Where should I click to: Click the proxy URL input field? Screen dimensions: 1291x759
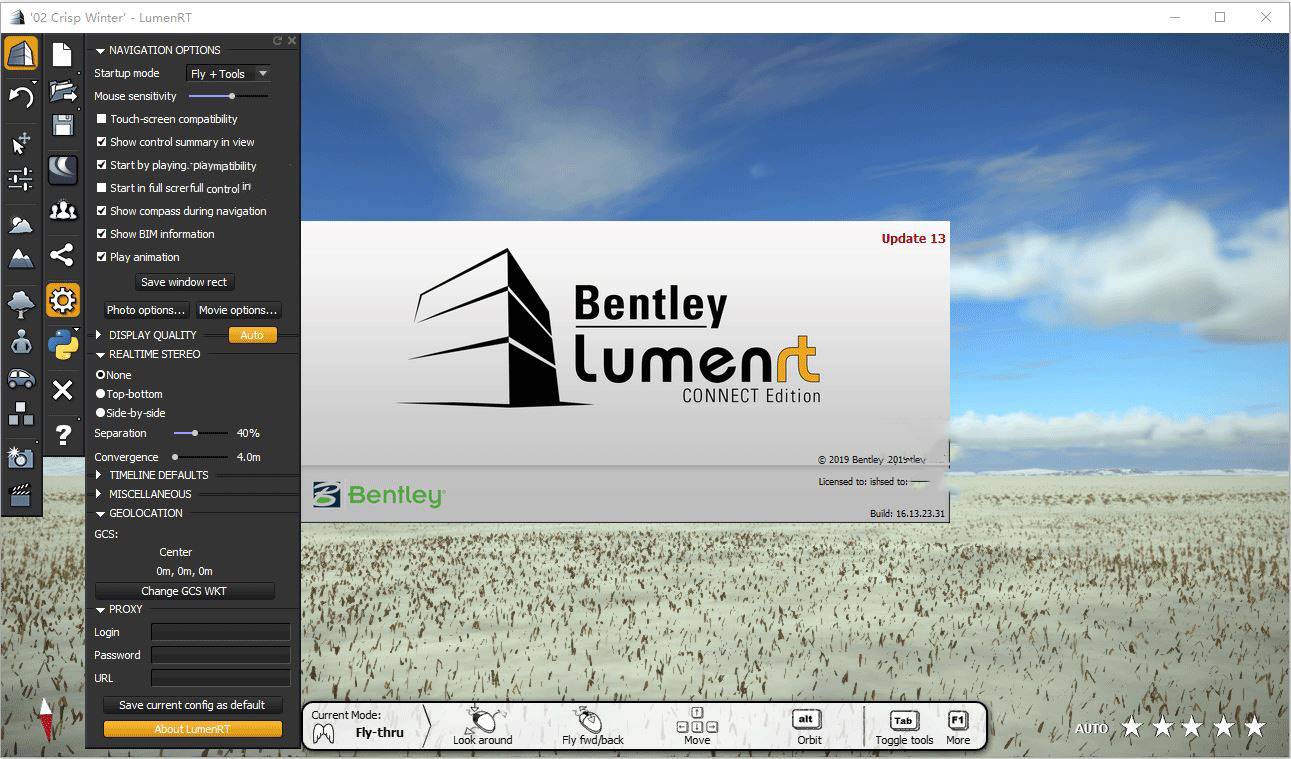coord(220,678)
